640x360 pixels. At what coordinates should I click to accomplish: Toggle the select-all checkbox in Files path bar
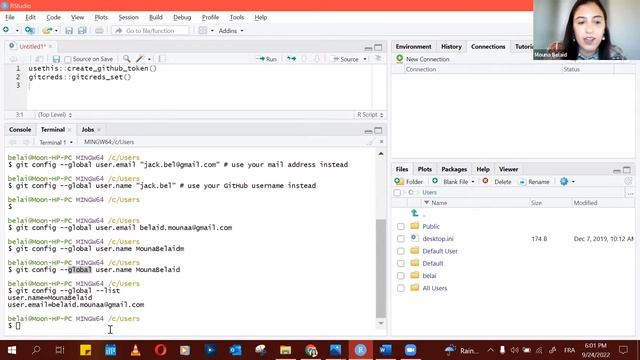(x=397, y=192)
